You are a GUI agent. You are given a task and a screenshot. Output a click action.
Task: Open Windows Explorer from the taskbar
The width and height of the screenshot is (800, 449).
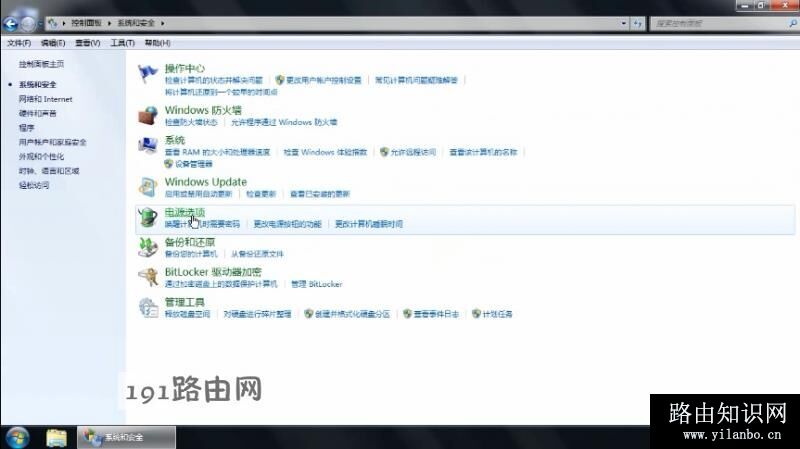(57, 438)
